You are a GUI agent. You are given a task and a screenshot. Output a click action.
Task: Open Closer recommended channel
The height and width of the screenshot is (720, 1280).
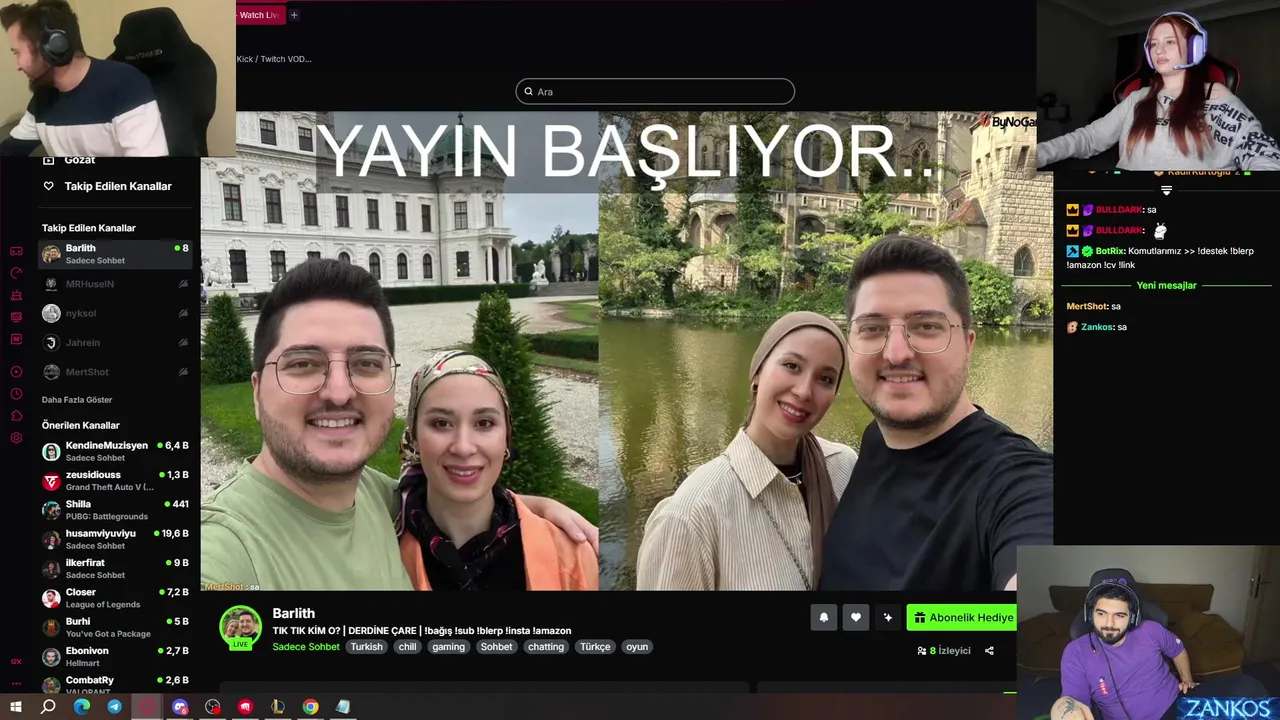(x=114, y=598)
